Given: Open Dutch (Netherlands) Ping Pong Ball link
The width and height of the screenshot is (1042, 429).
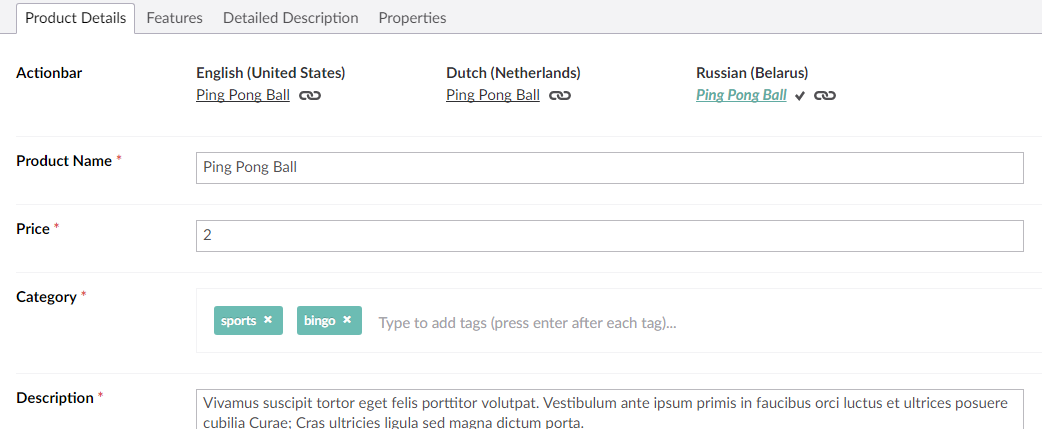Looking at the screenshot, I should click(492, 95).
